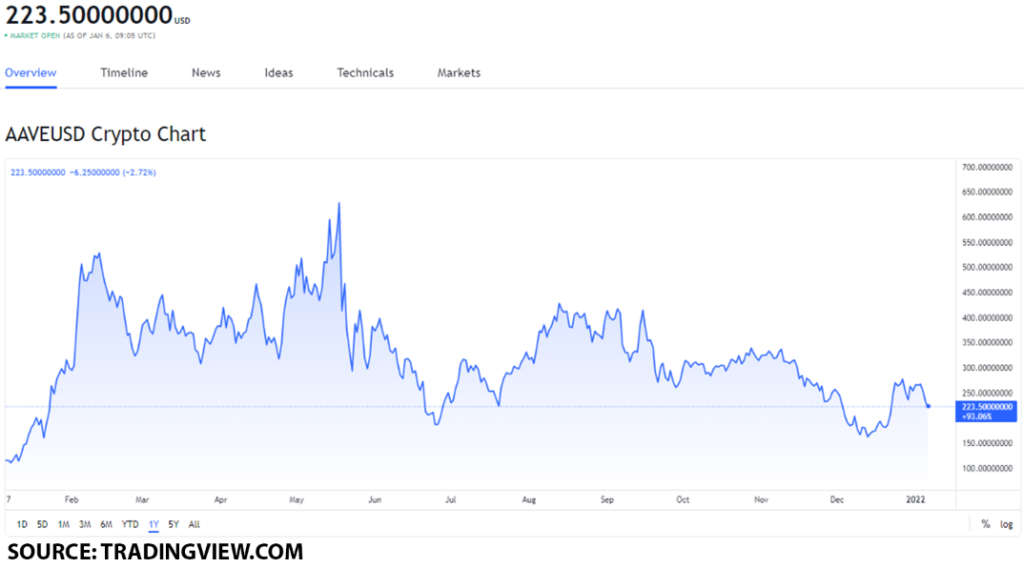Click the 500.00000000 price axis label
The image size is (1024, 568).
[987, 267]
